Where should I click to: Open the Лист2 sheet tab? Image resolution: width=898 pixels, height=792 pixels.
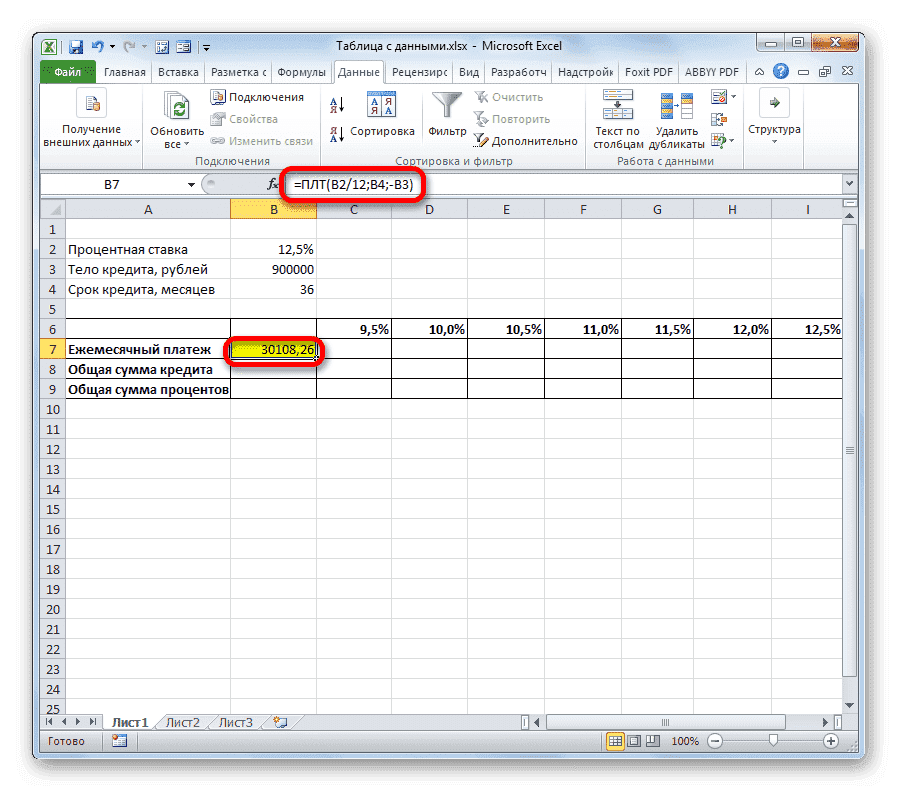pyautogui.click(x=182, y=721)
